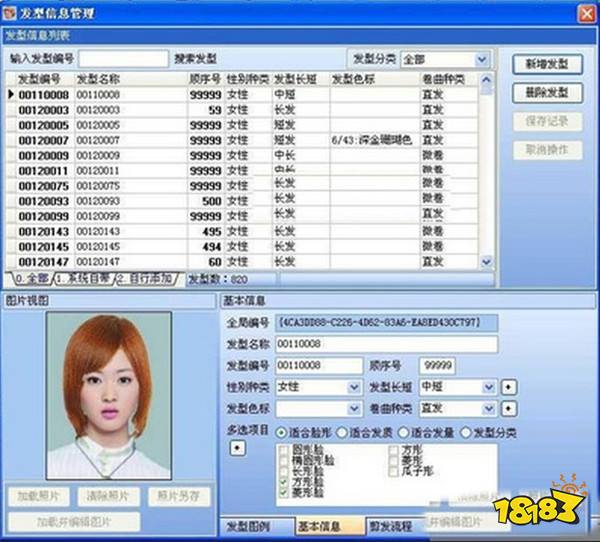Click the small button beside 卷曲种类 dropdown

(508, 409)
